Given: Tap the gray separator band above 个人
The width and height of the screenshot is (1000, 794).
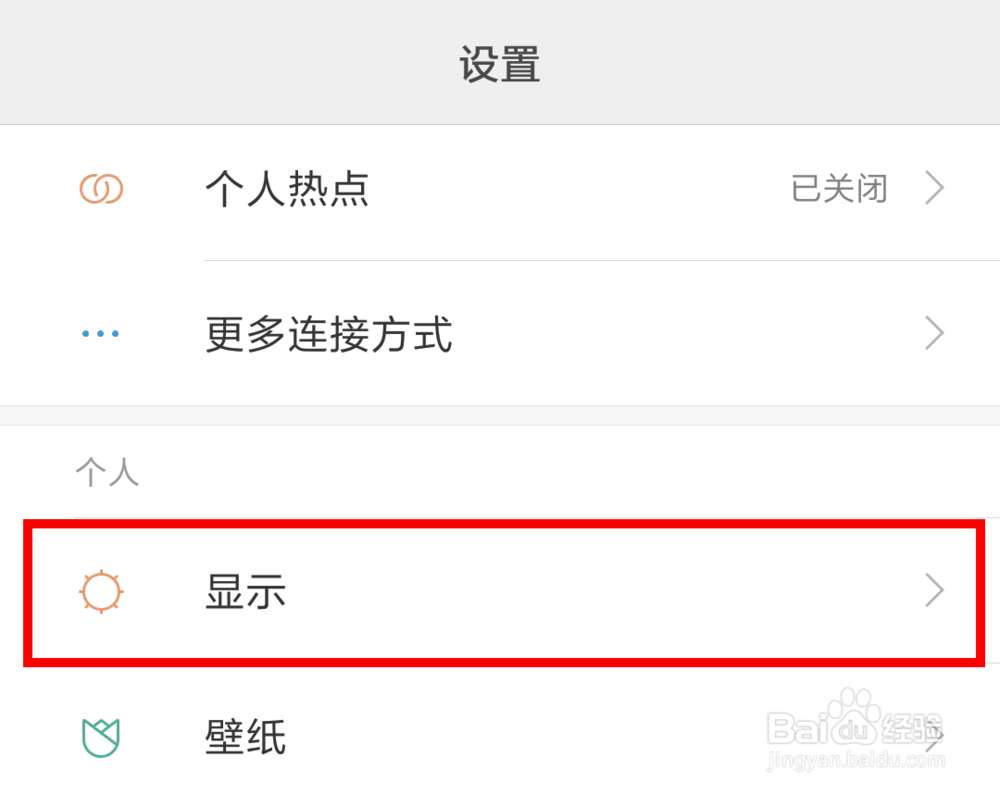Looking at the screenshot, I should coord(500,414).
